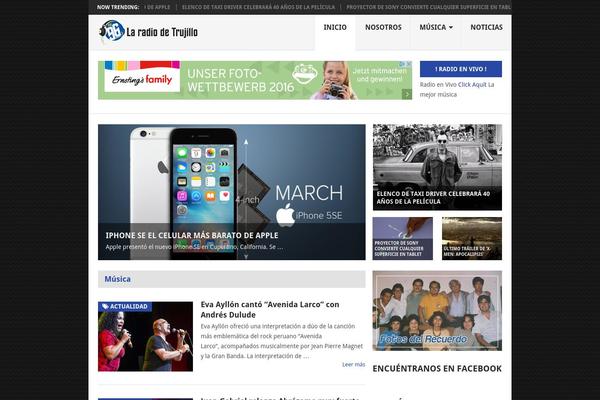
Task: Click the ¡ RADIO EN VIVO ! button
Action: [461, 69]
